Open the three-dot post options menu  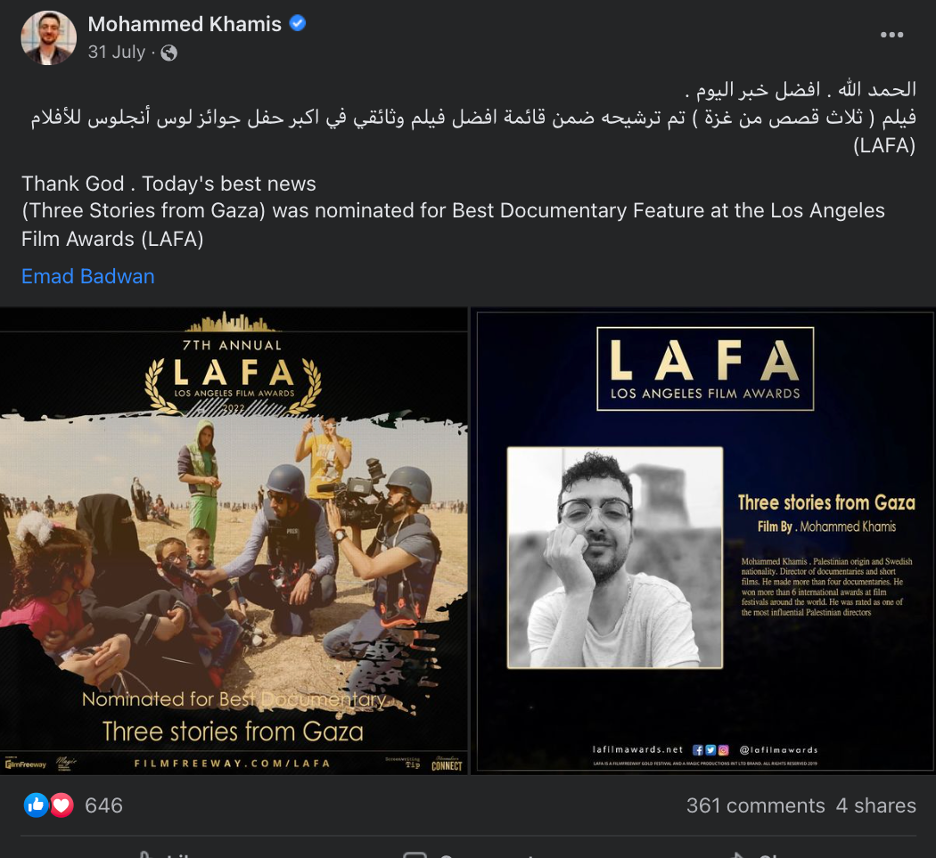tap(891, 35)
